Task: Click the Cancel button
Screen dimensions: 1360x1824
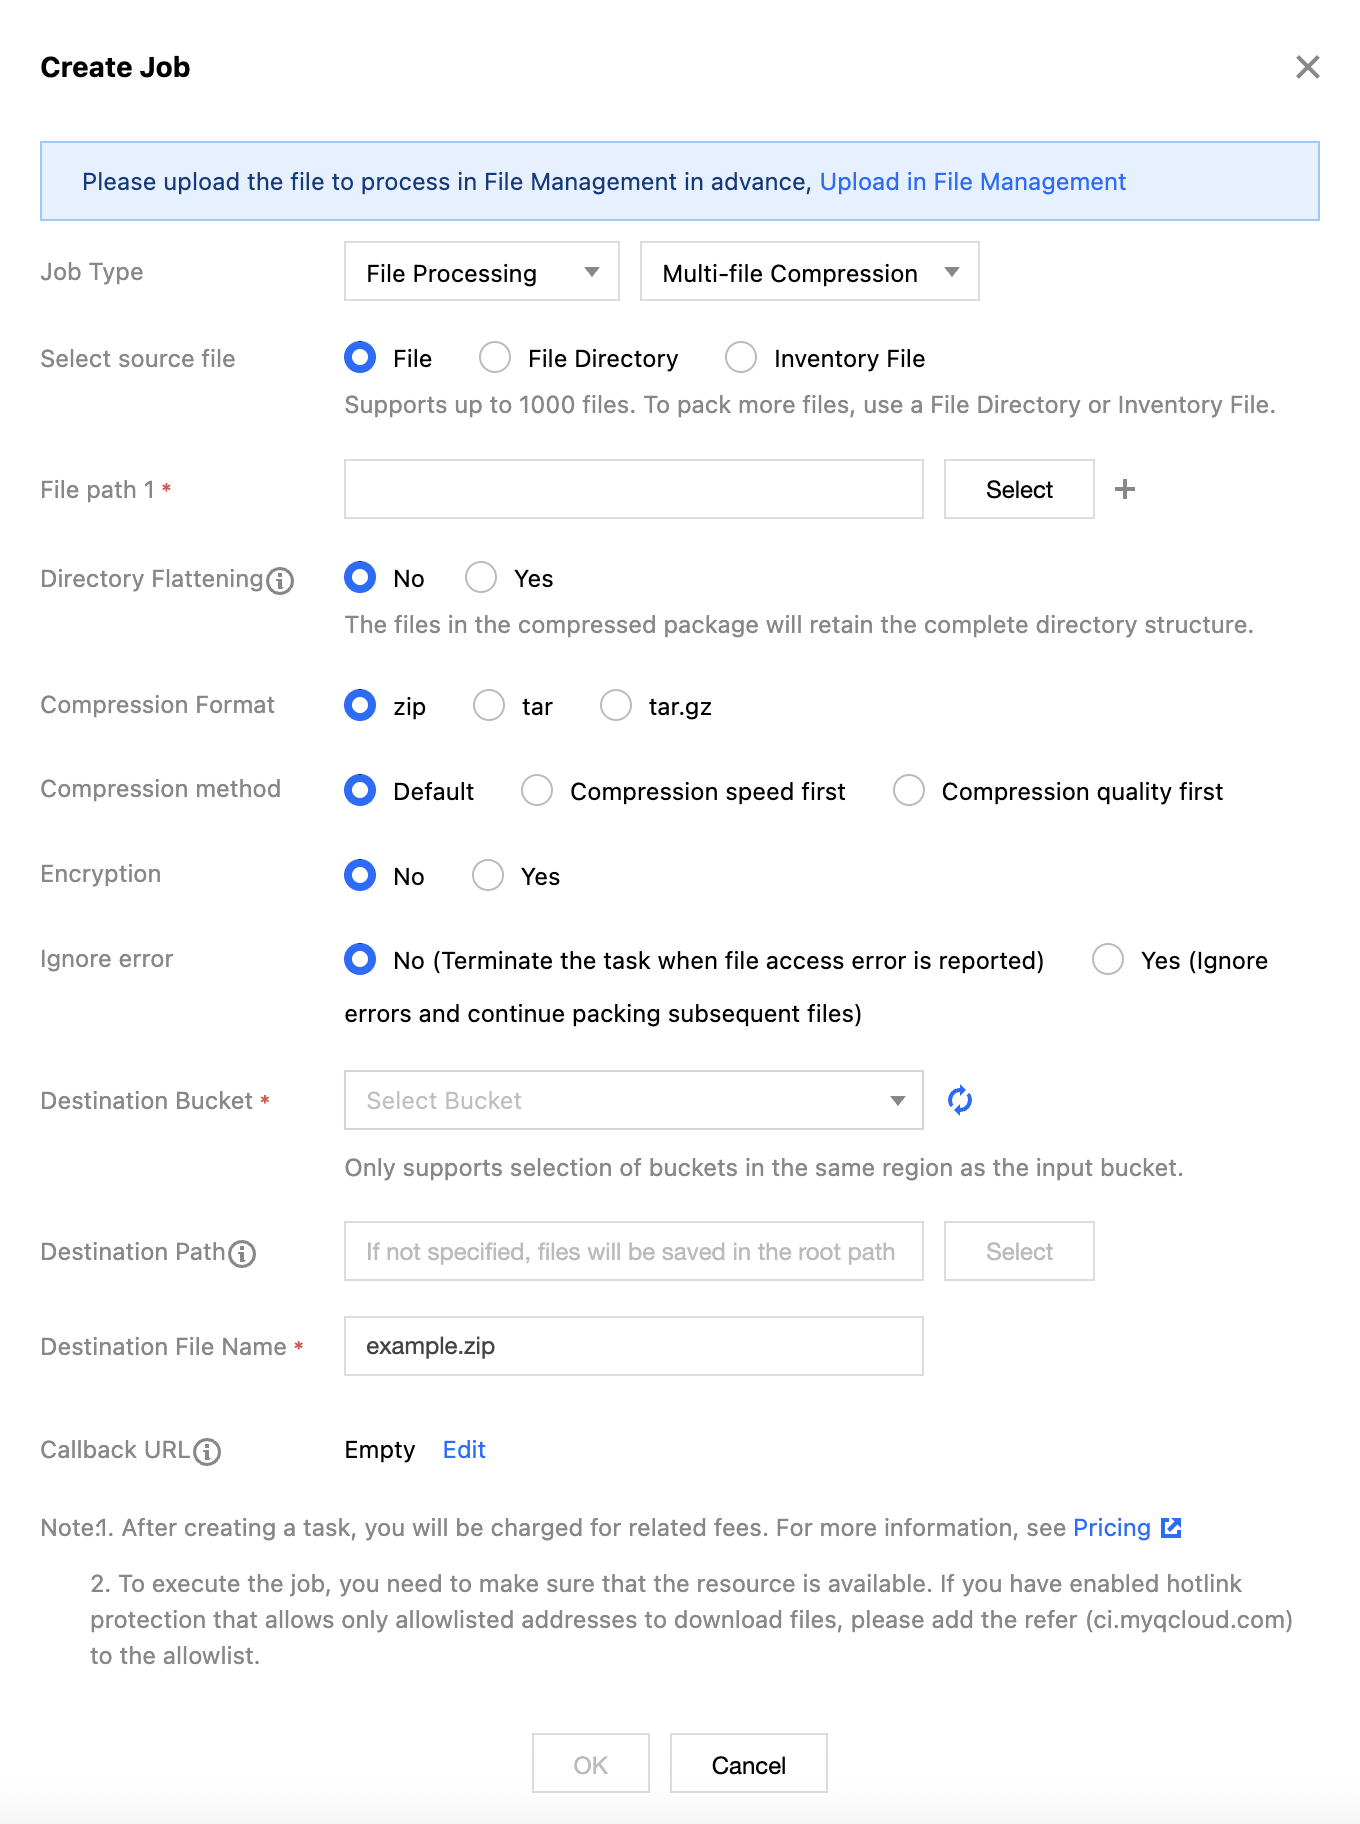Action: 748,1765
